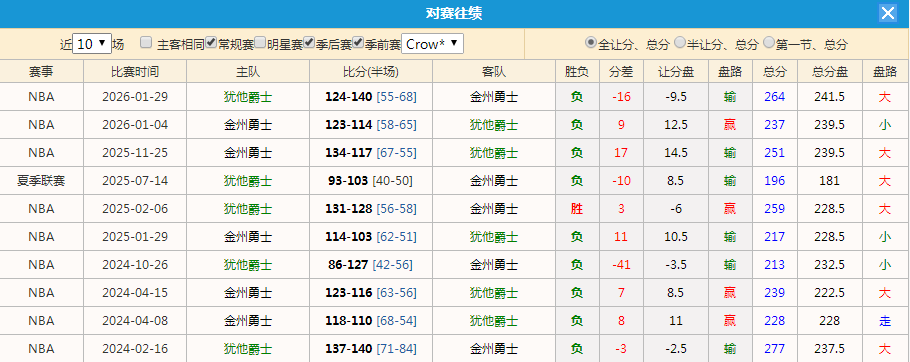Click the date 2024-04-15
Viewport: 910px width, 362px height.
(135, 293)
